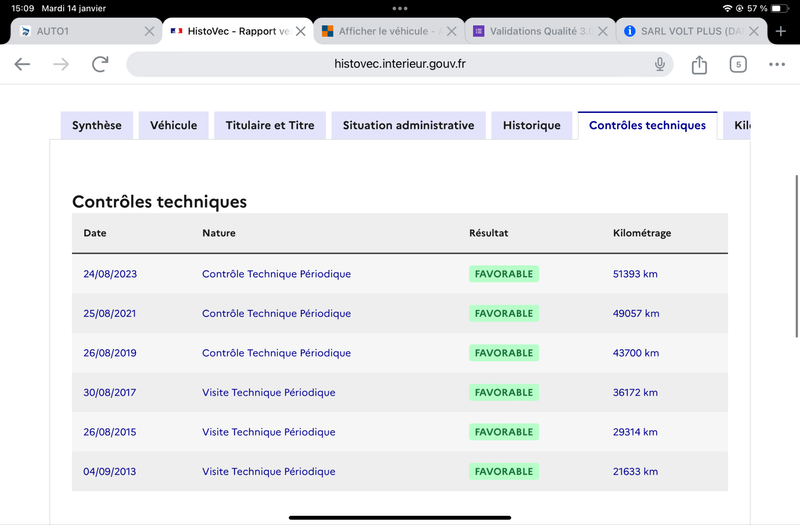Viewport: 800px width, 525px height.
Task: Close the AUTO1 tab
Action: (149, 31)
